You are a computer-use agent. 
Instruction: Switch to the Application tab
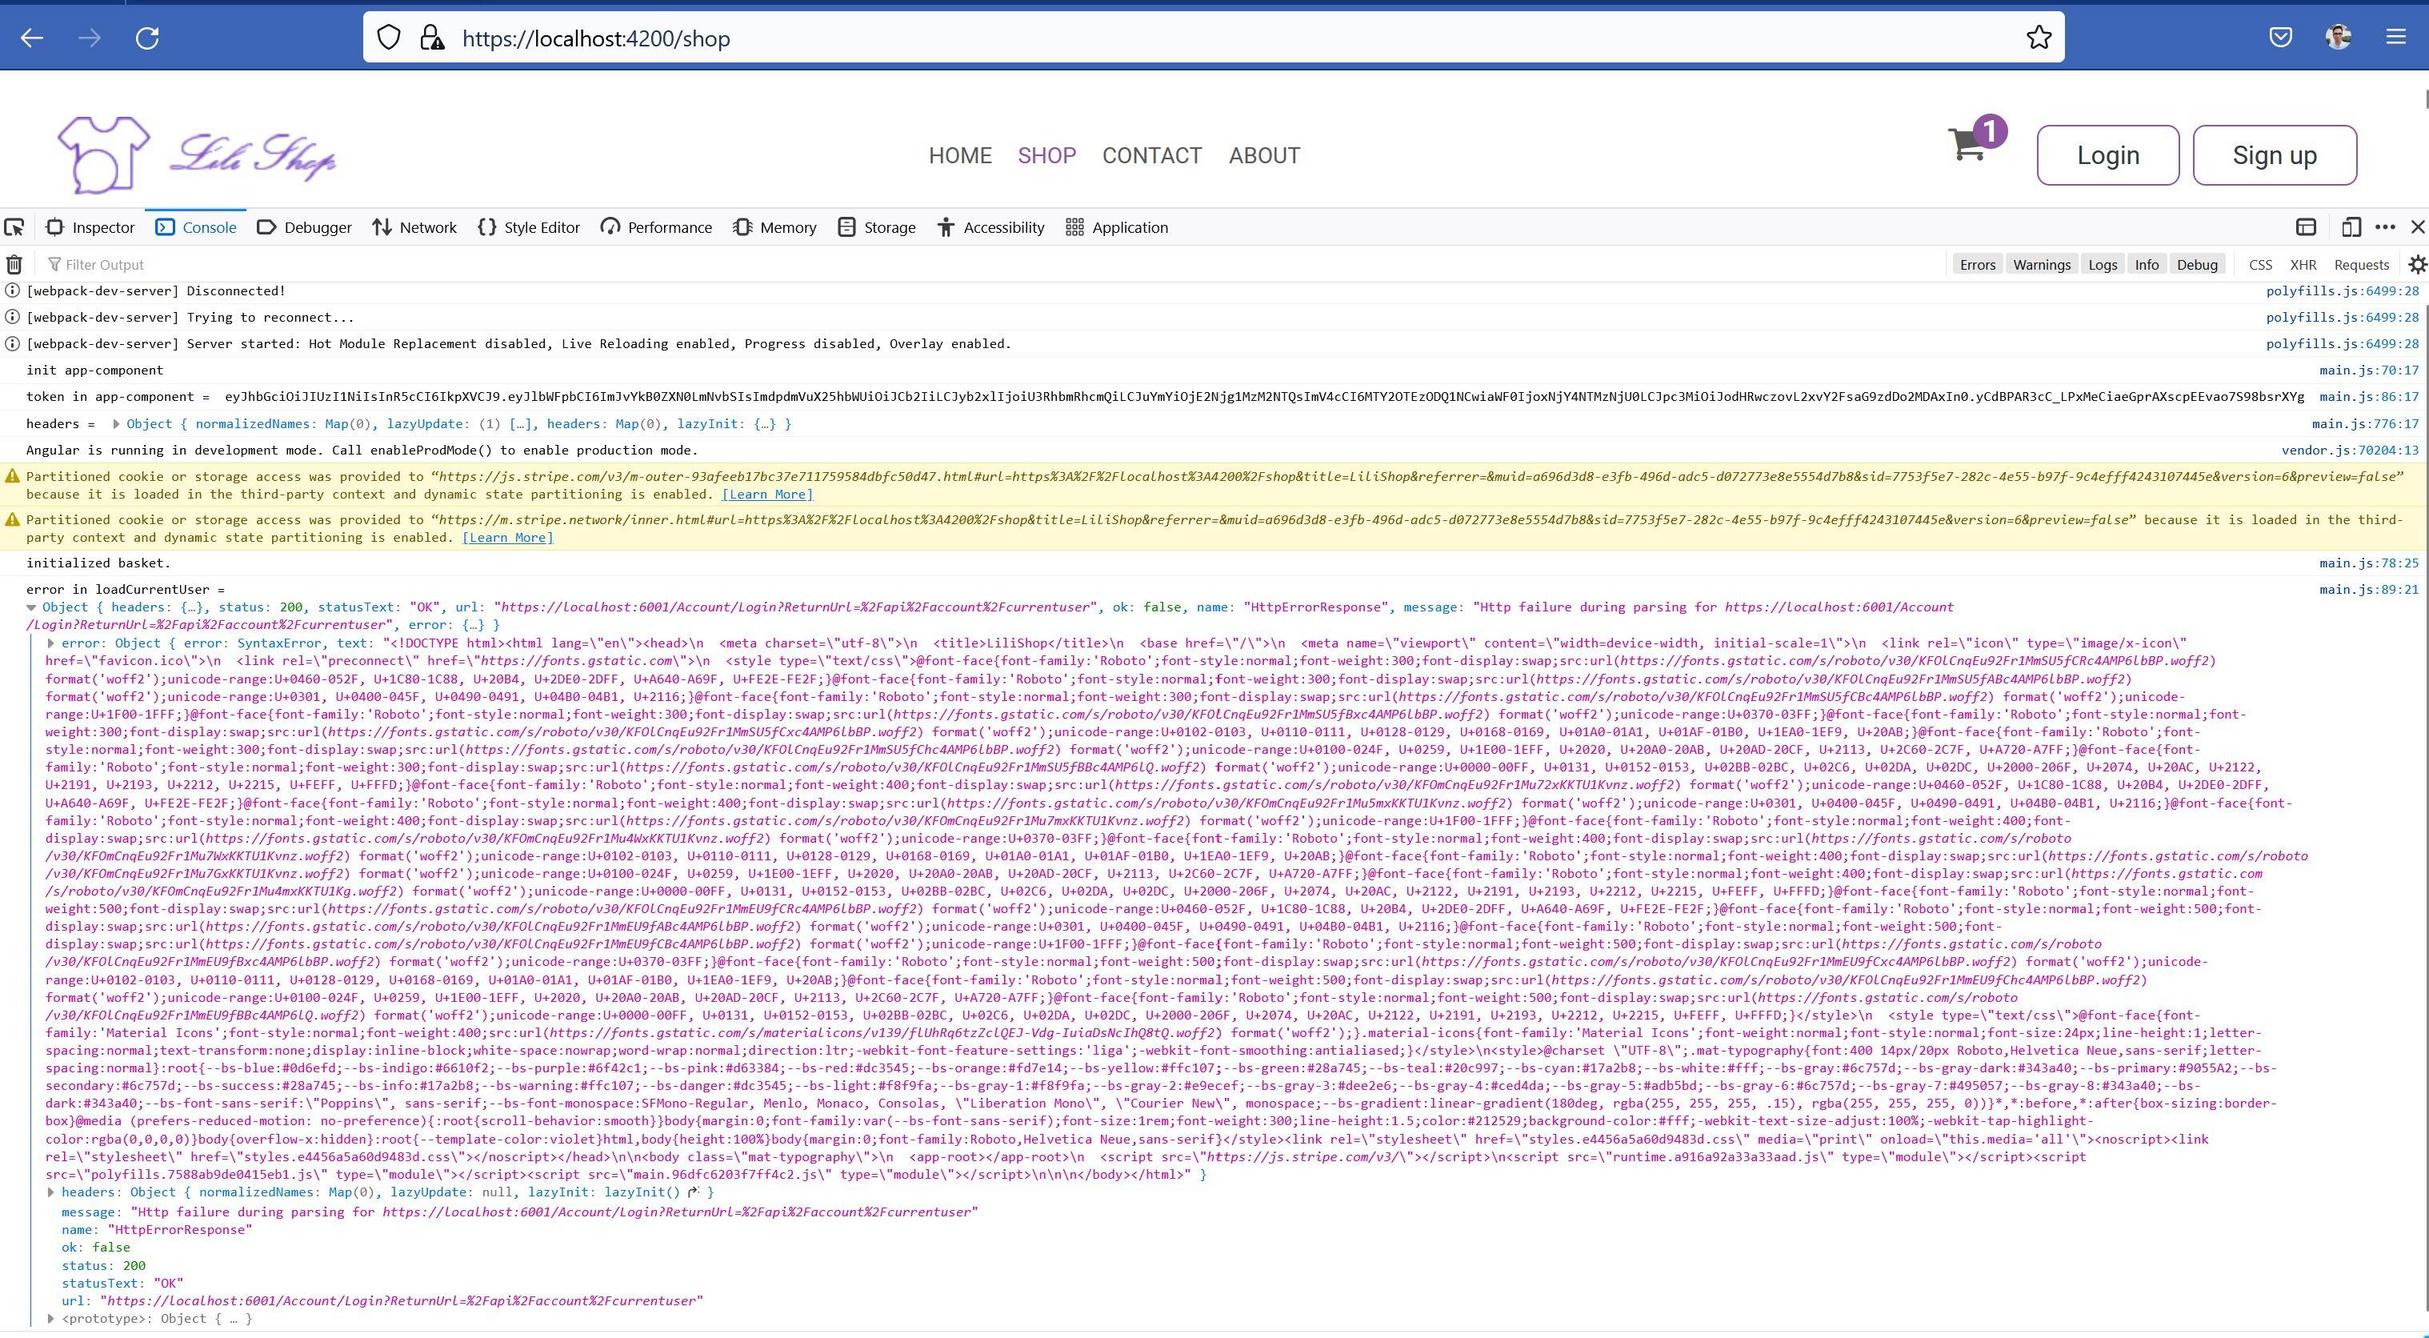pos(1117,227)
